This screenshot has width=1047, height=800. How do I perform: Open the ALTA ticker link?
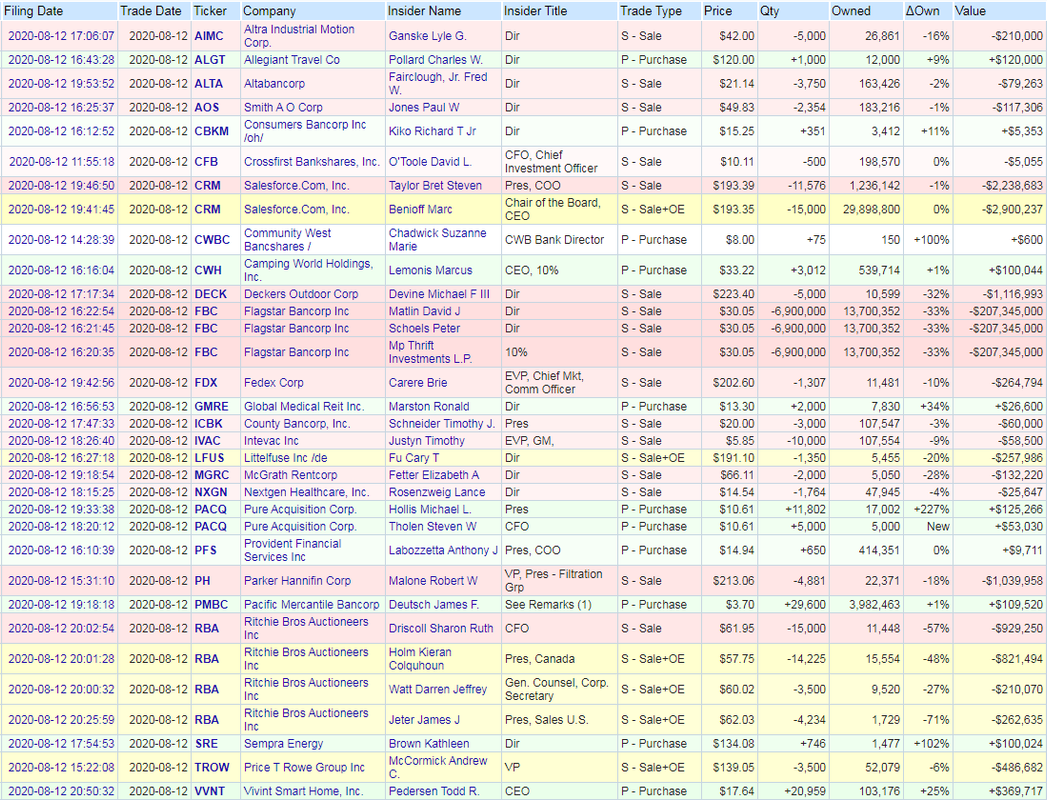208,84
